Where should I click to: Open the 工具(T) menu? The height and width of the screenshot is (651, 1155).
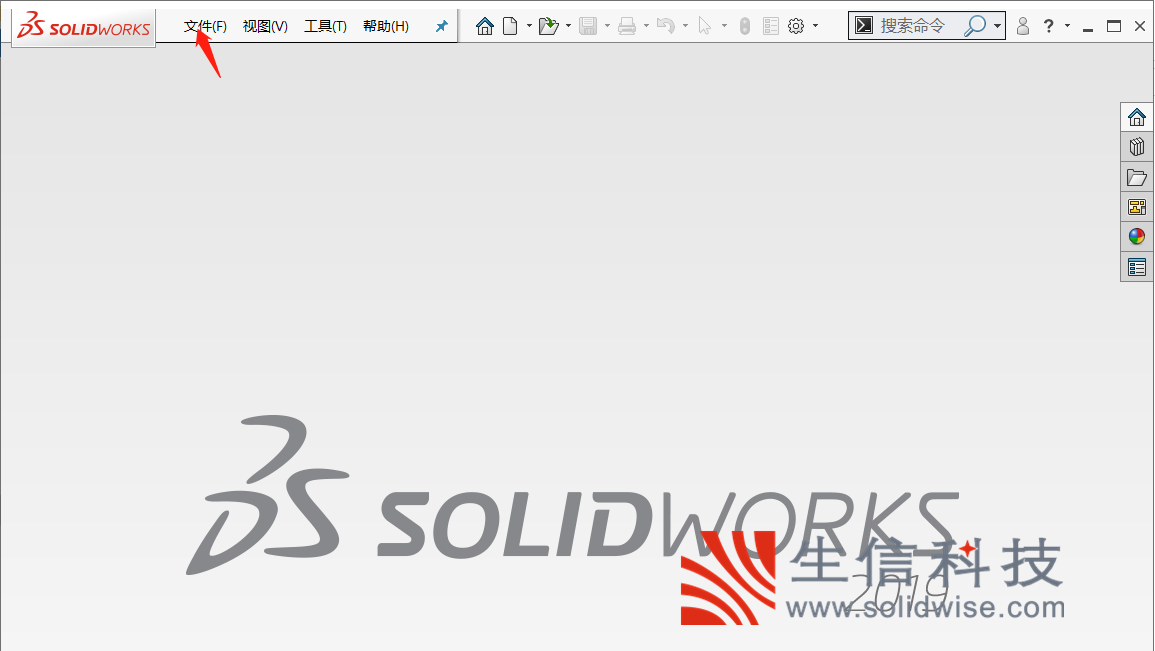click(326, 27)
